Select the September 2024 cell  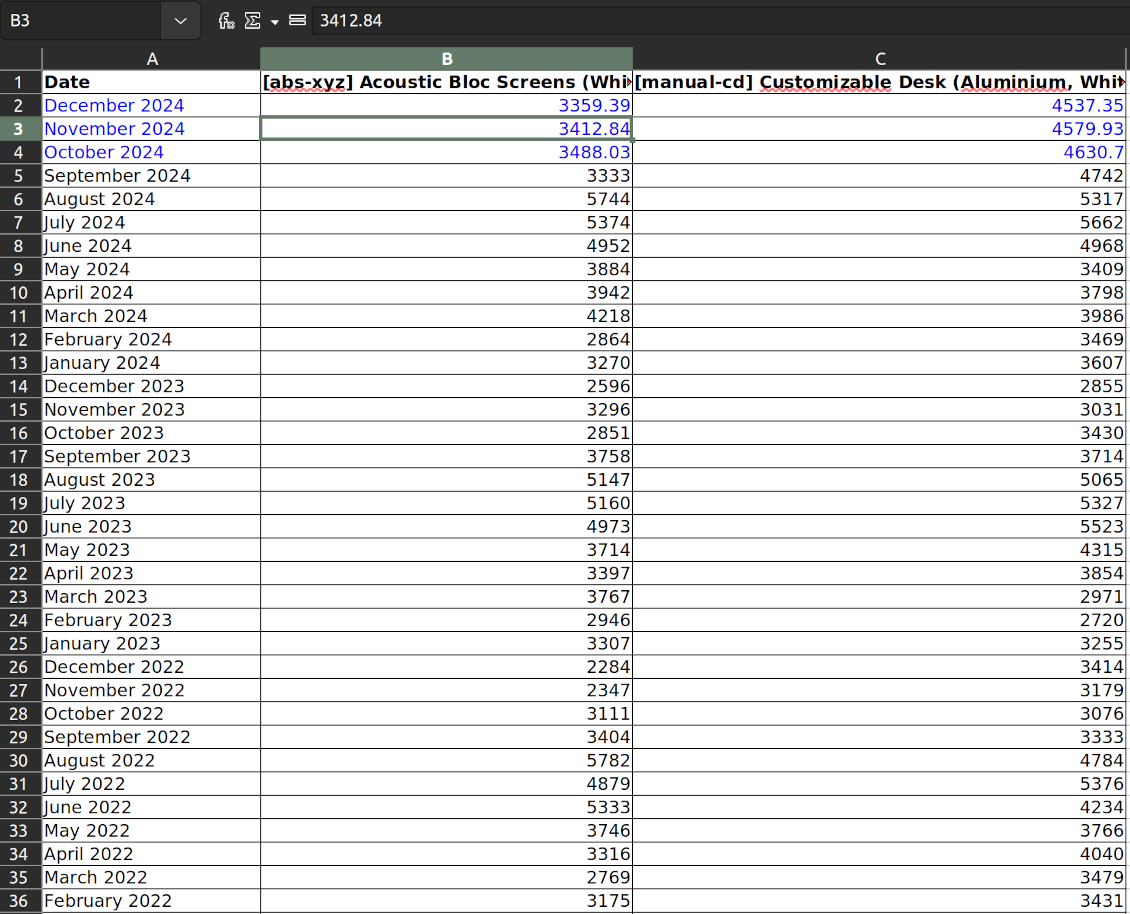pyautogui.click(x=151, y=176)
